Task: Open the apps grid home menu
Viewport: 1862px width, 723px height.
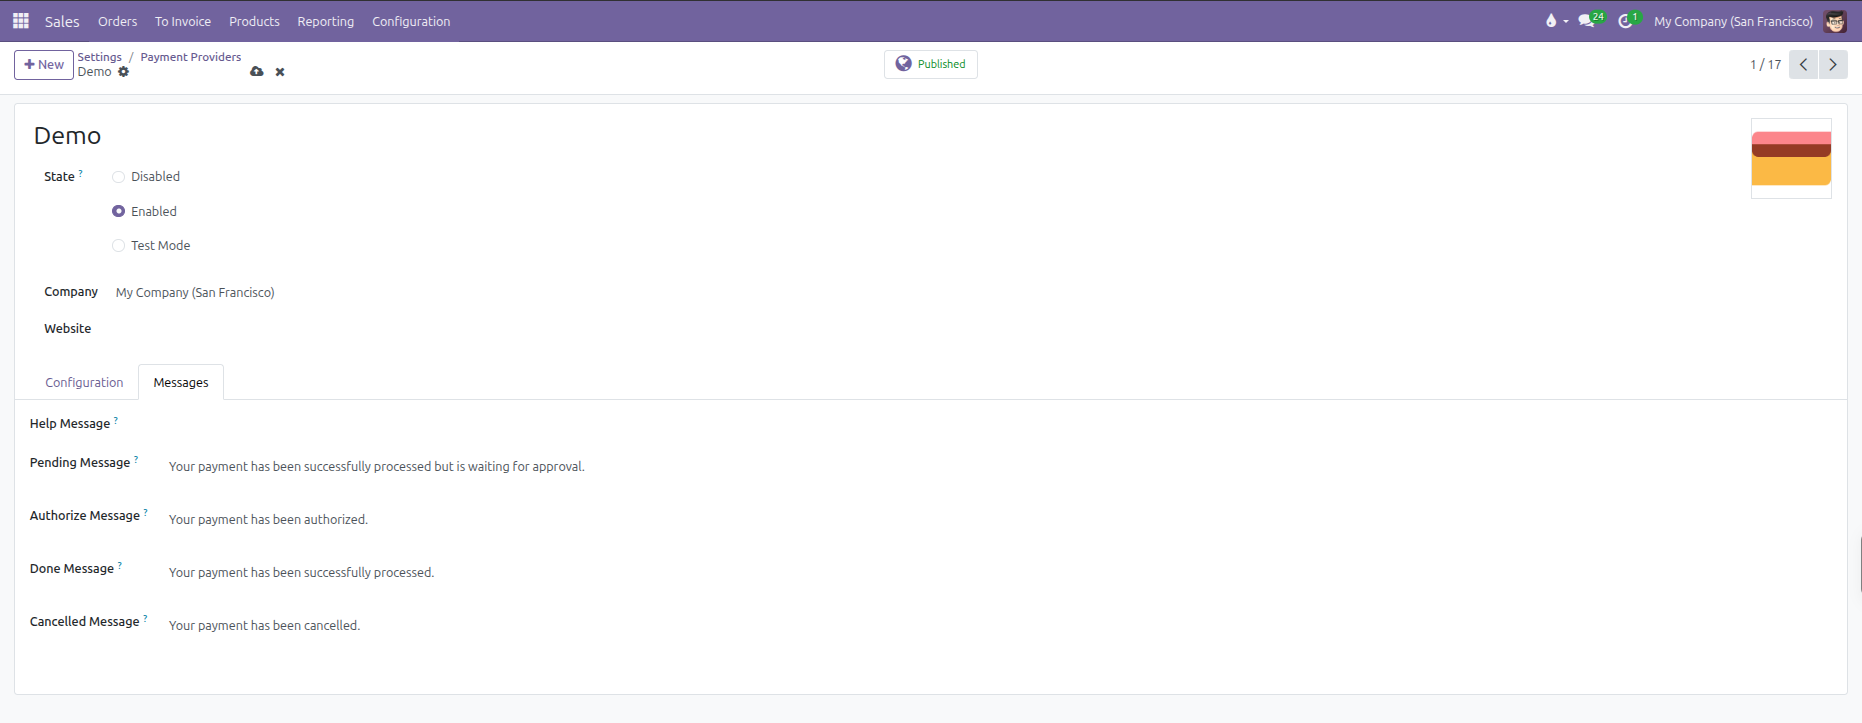Action: pyautogui.click(x=20, y=21)
